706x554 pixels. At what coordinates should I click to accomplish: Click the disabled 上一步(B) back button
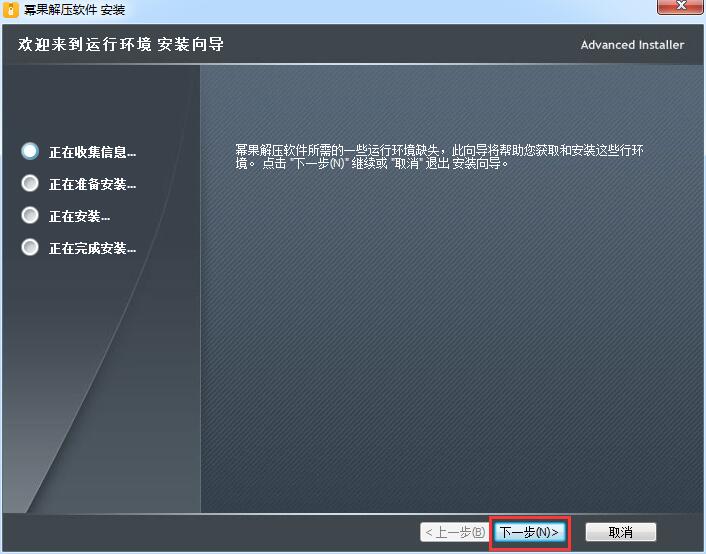(455, 532)
